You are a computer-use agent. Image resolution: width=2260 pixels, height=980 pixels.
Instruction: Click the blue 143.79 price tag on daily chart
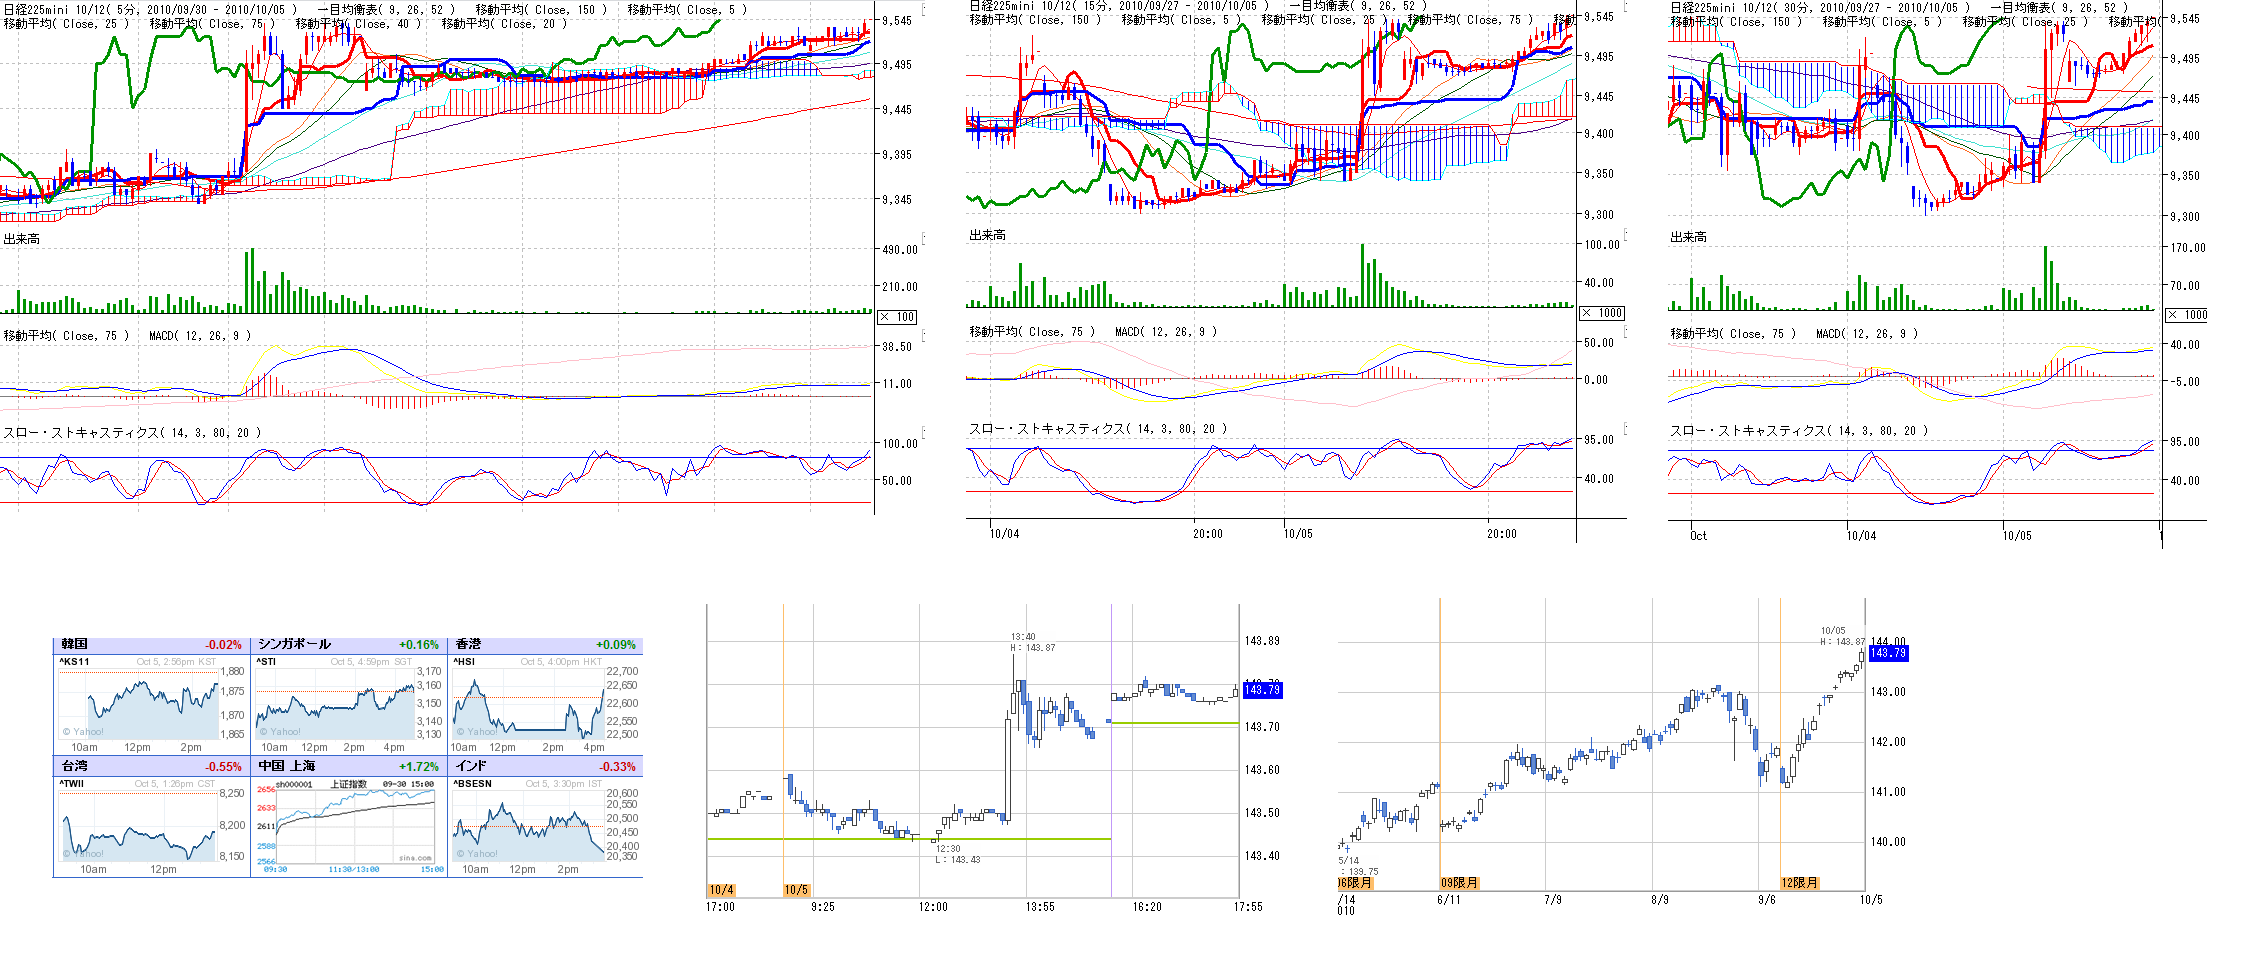[1888, 653]
